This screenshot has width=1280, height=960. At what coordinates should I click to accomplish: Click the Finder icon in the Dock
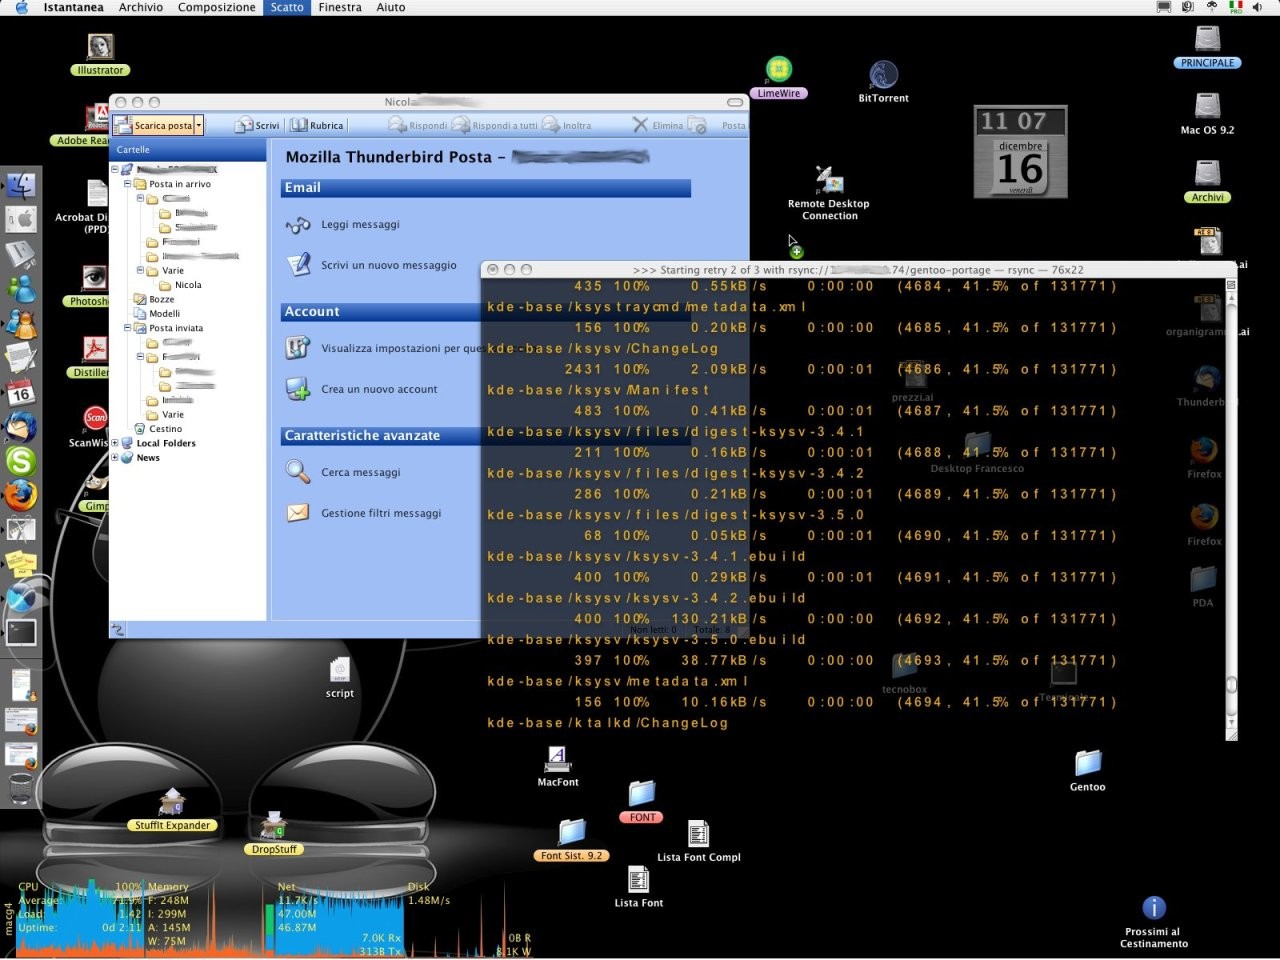pyautogui.click(x=21, y=186)
